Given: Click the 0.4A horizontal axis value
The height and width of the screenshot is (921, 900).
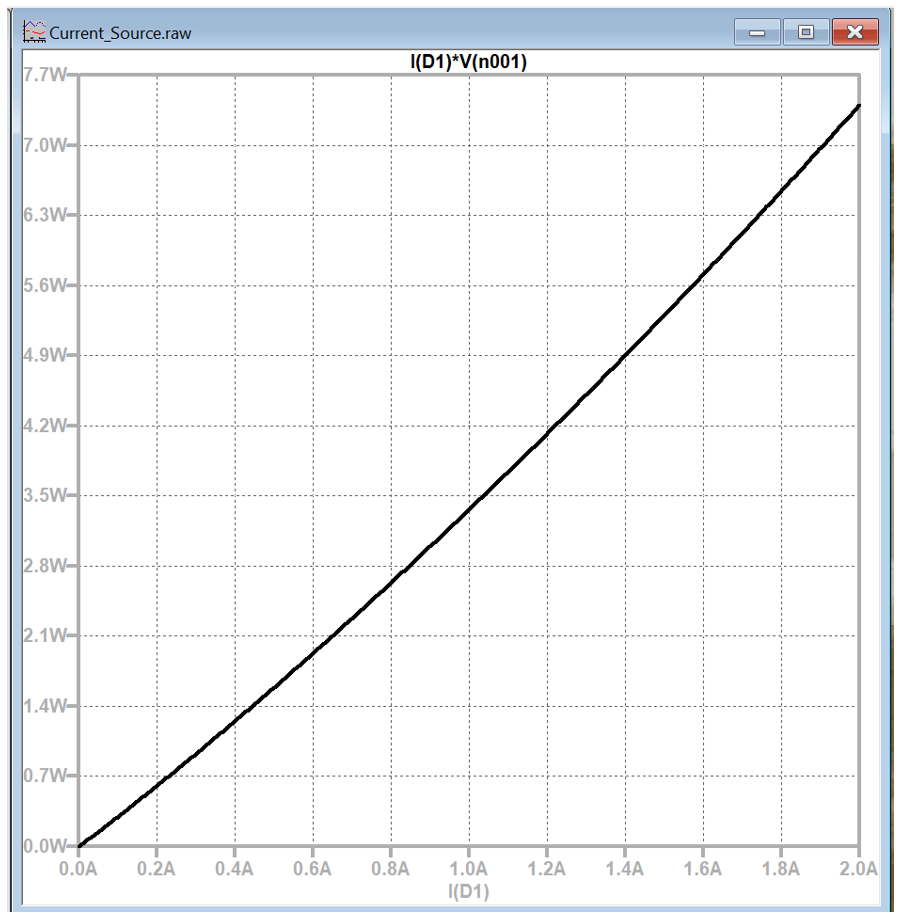Looking at the screenshot, I should pos(234,868).
